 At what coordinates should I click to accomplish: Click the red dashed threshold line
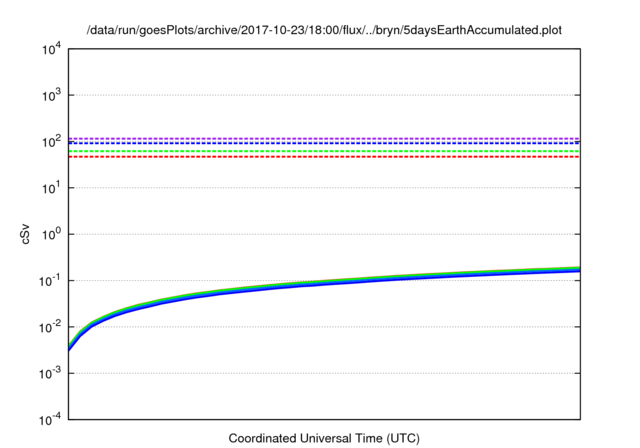[x=324, y=157]
